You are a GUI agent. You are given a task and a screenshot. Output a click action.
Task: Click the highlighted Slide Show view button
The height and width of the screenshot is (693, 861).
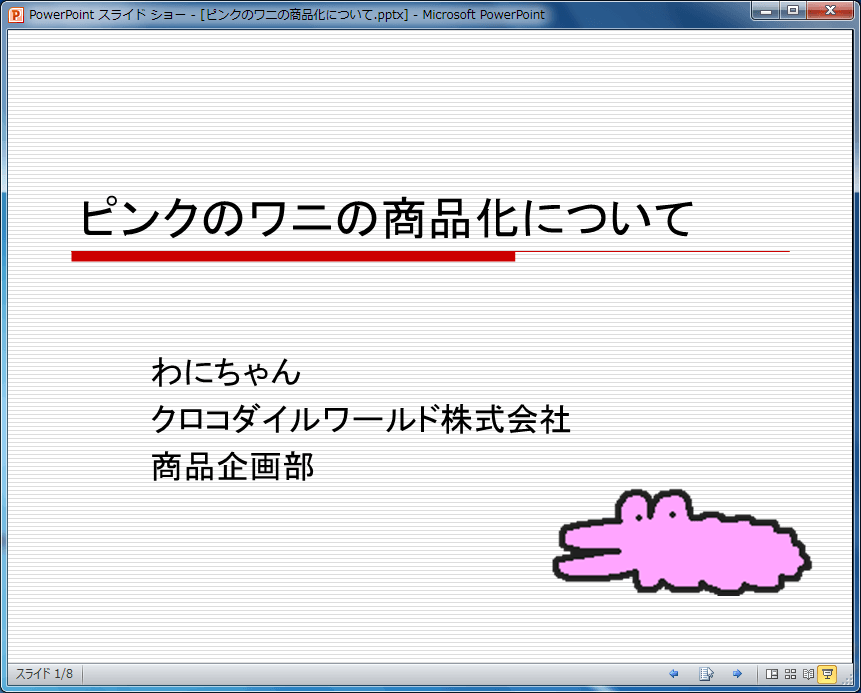tap(827, 674)
